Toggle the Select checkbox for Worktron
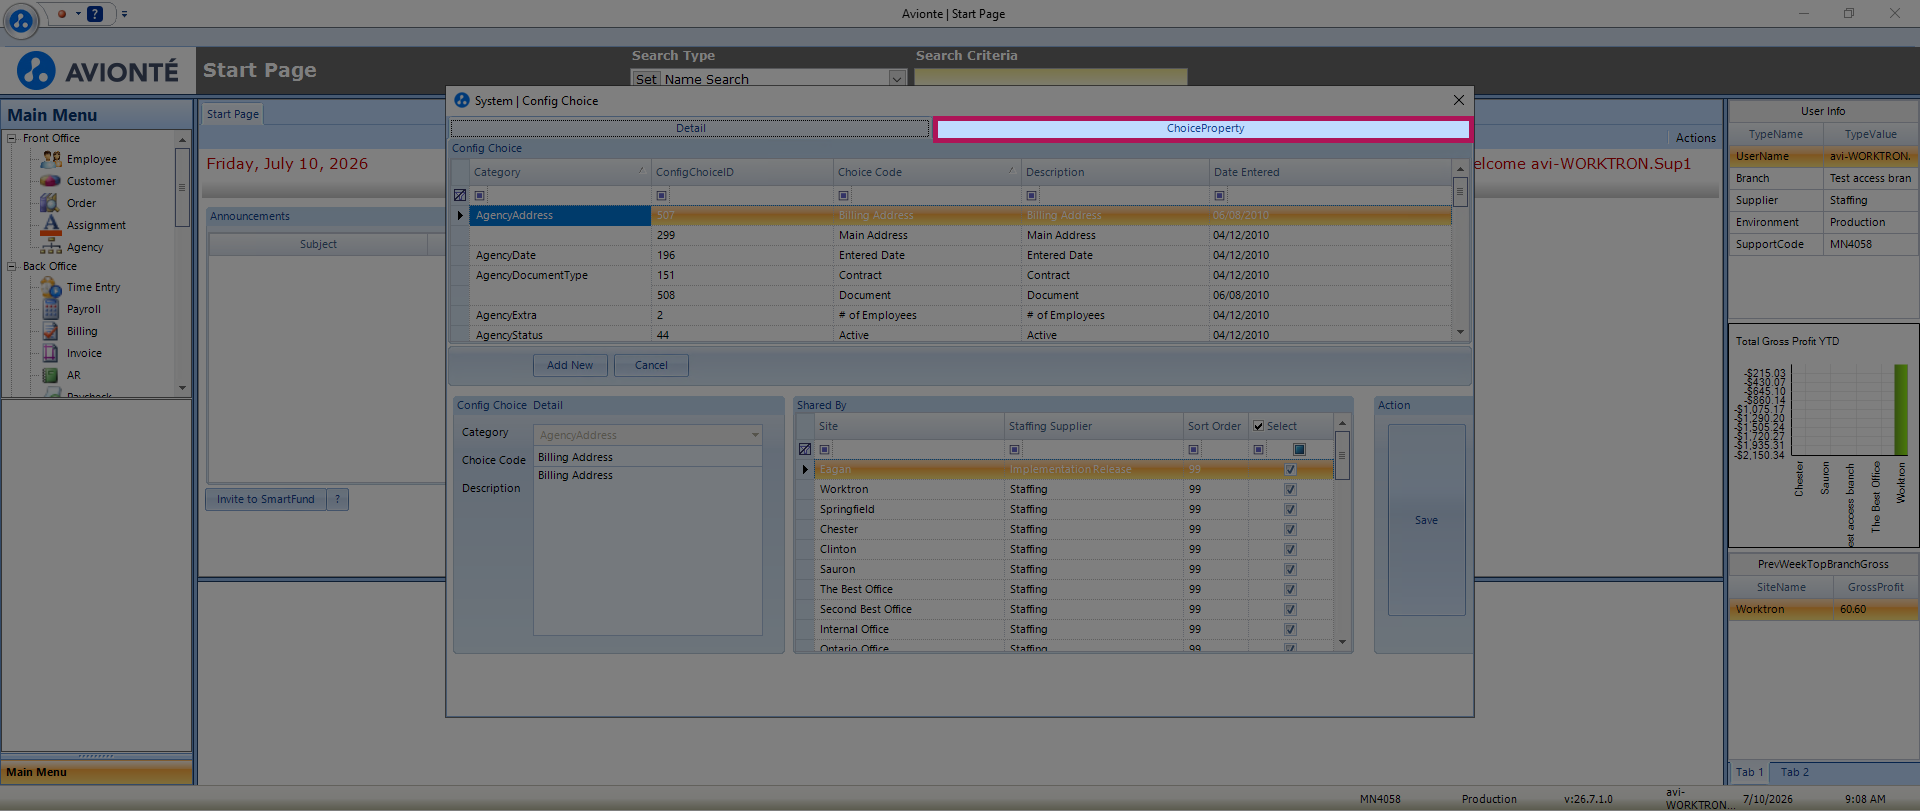The width and height of the screenshot is (1920, 811). 1291,490
